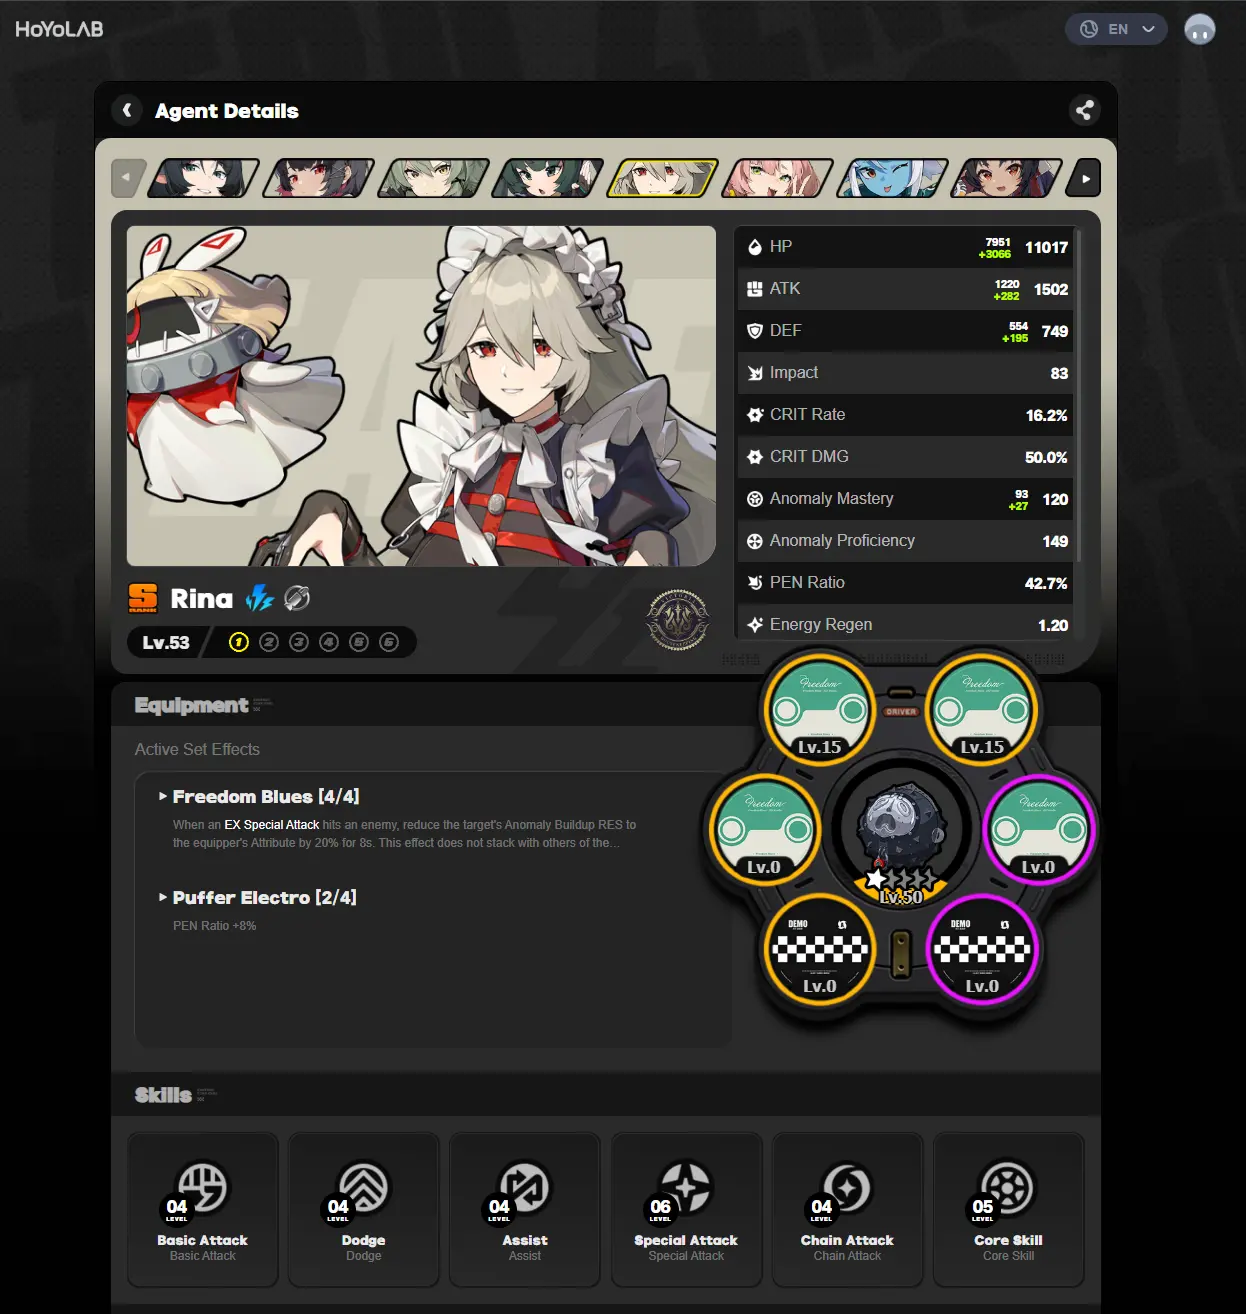The image size is (1246, 1314).
Task: Click the Energy Regen icon
Action: [755, 625]
